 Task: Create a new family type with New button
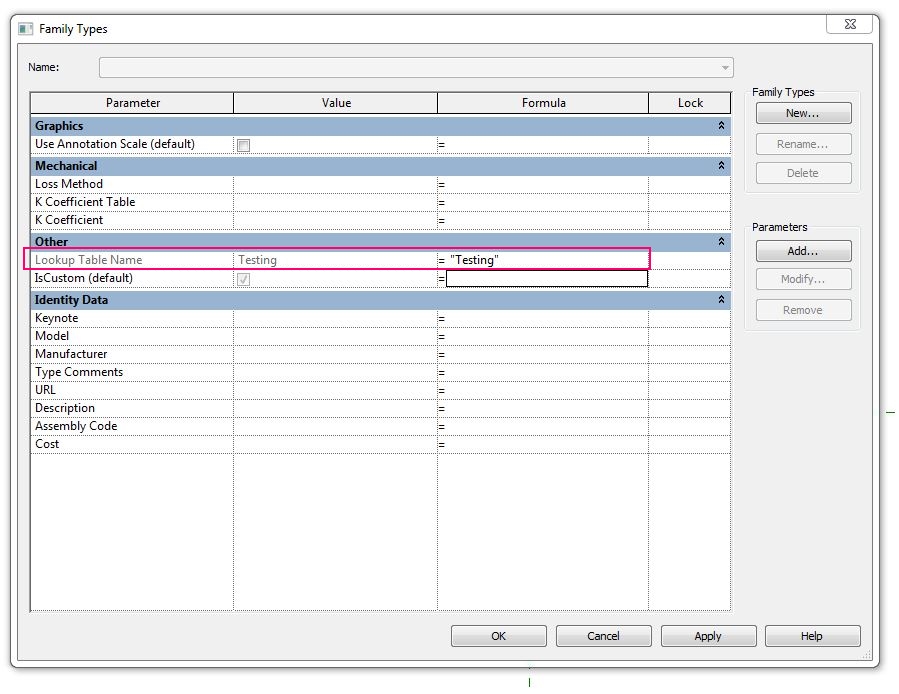coord(802,112)
